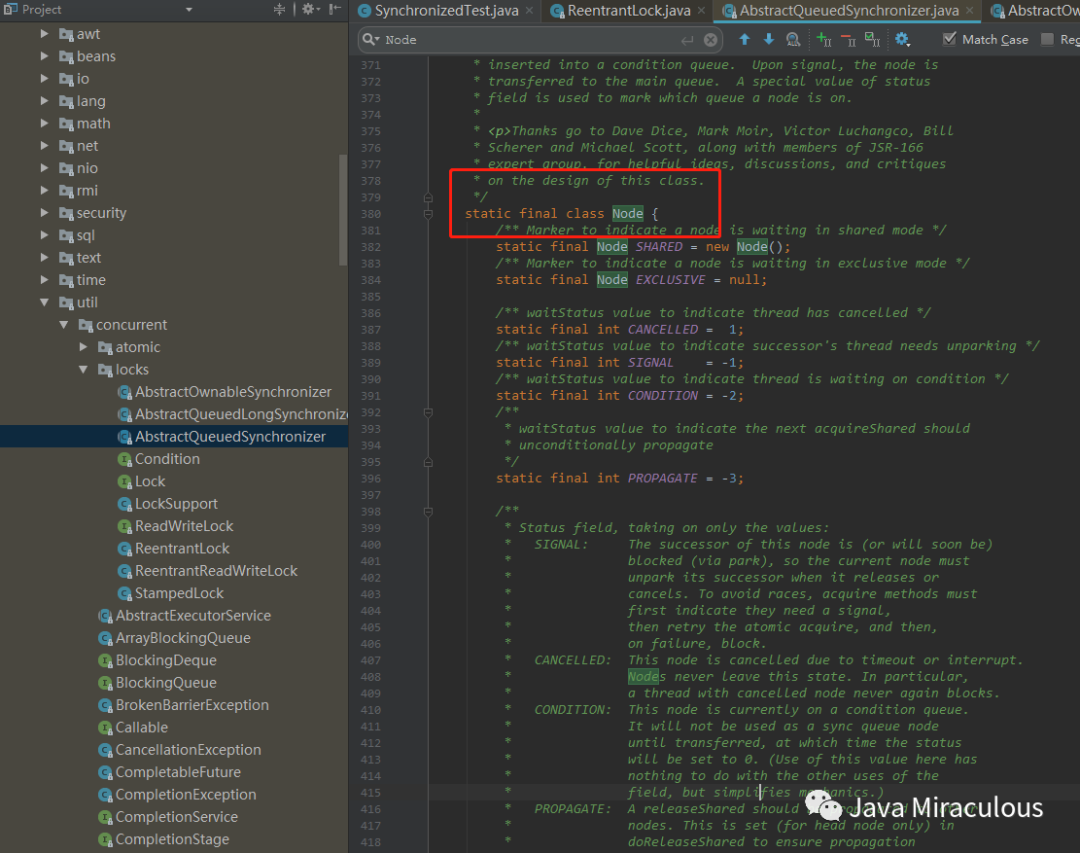Open ReentrantReadWriteLock class

click(216, 571)
